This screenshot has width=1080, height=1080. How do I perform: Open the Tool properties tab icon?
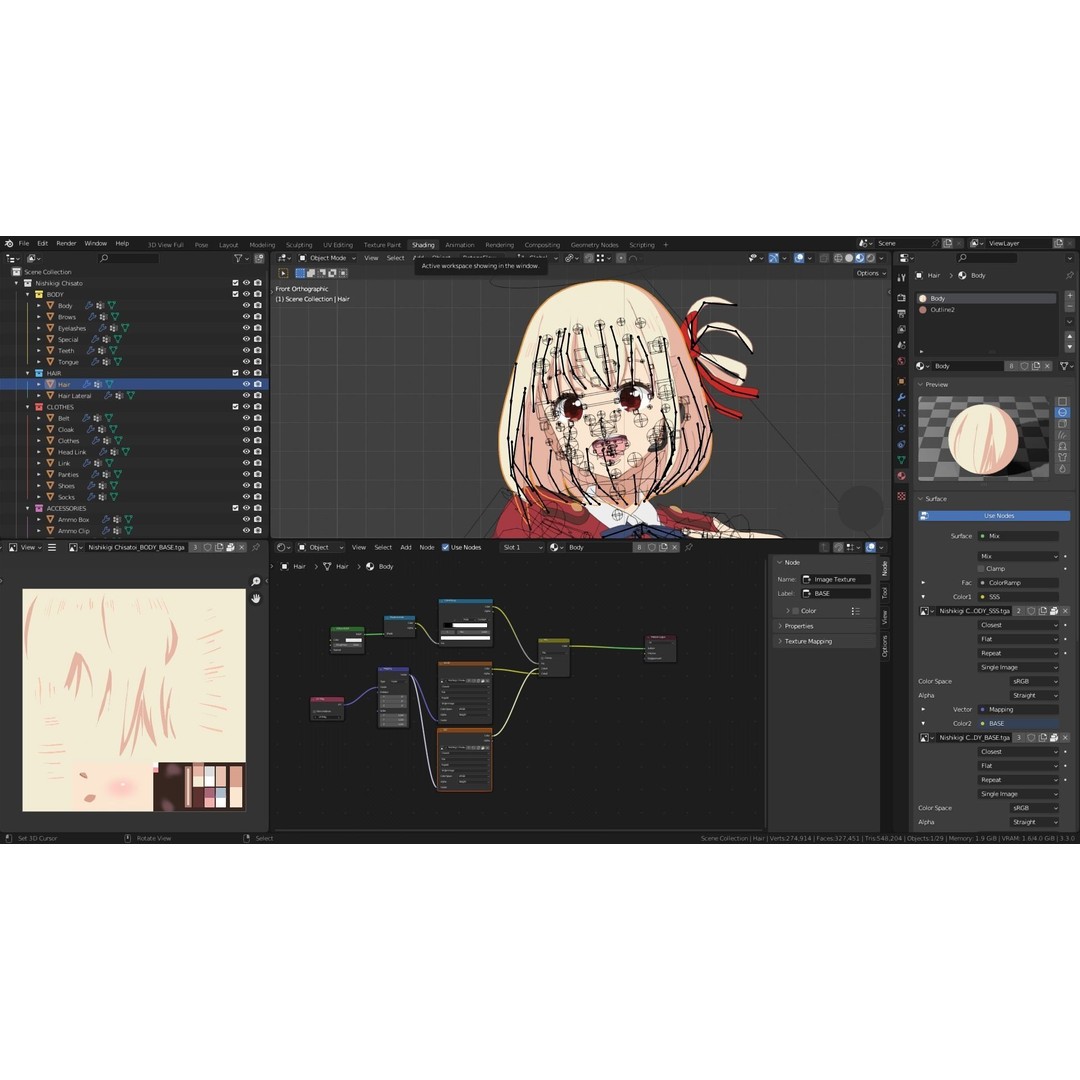coord(901,278)
